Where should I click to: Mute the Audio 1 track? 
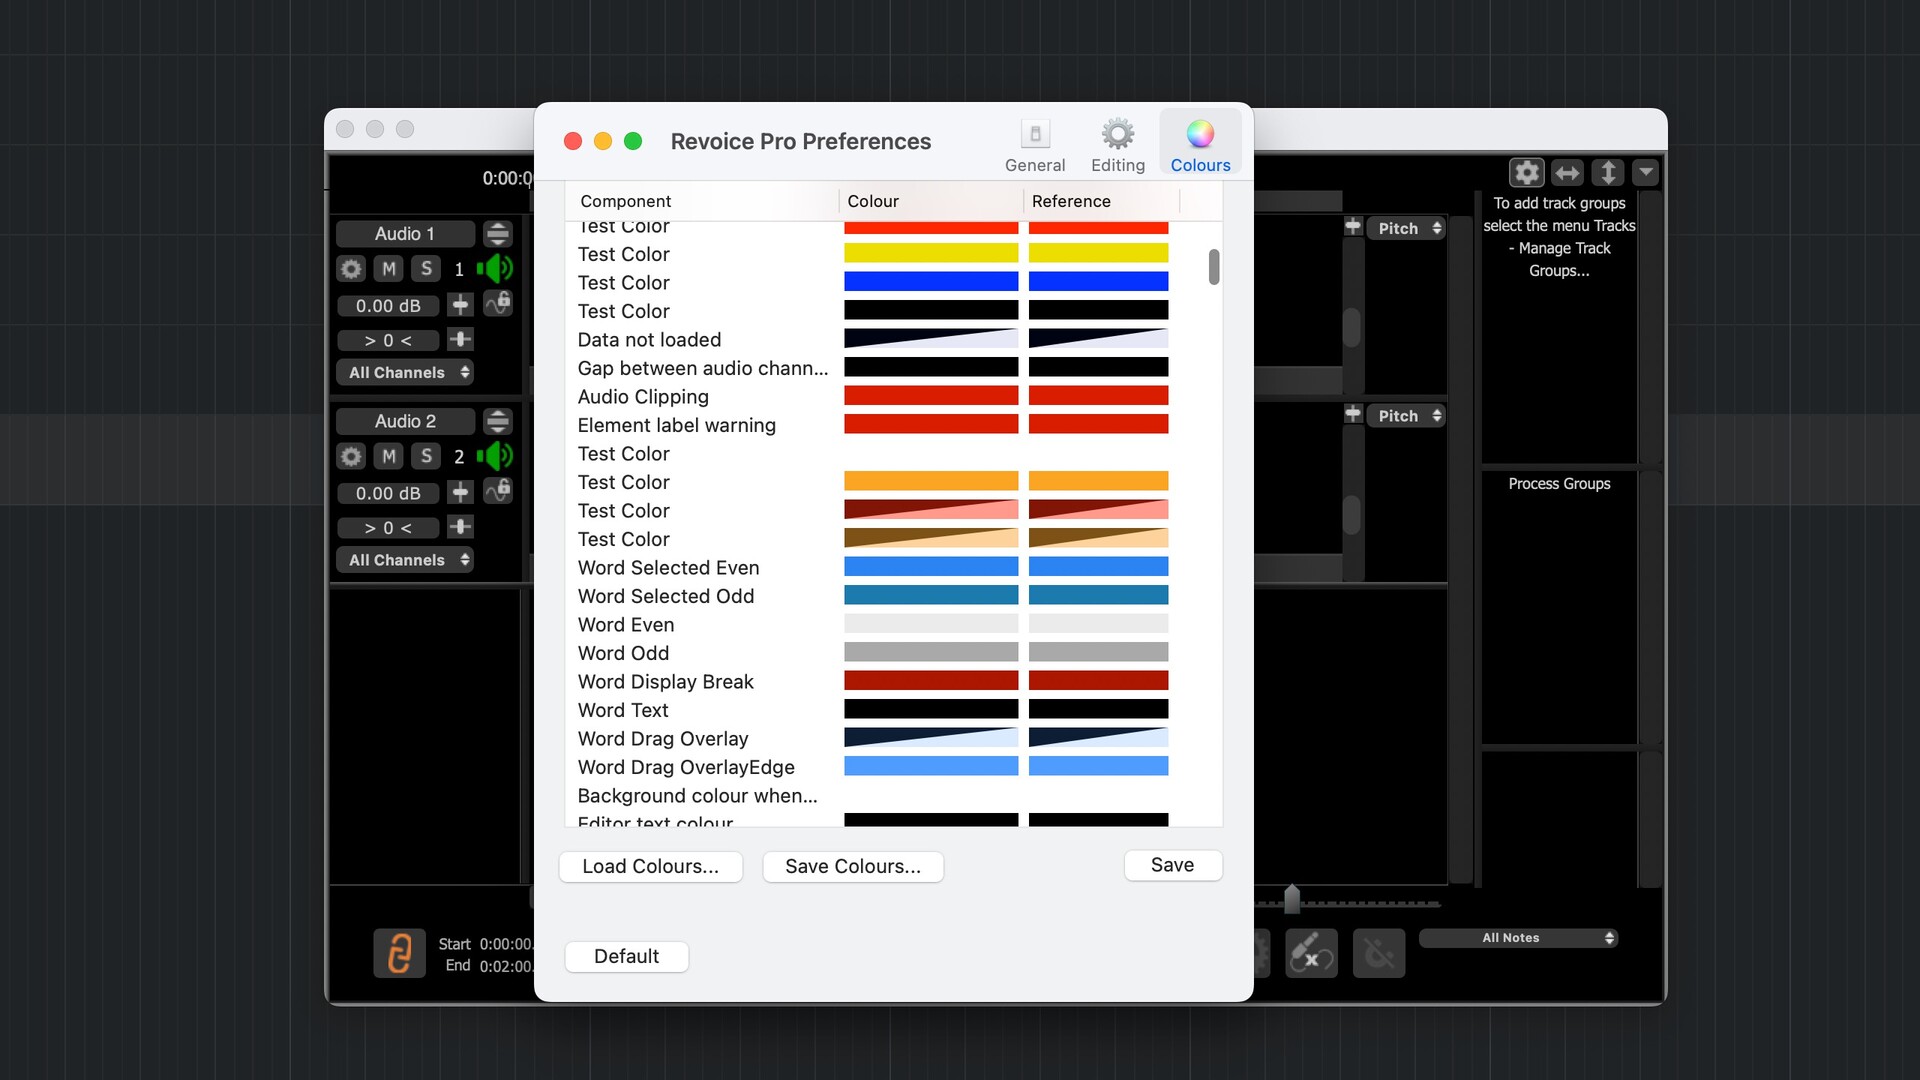pos(389,269)
